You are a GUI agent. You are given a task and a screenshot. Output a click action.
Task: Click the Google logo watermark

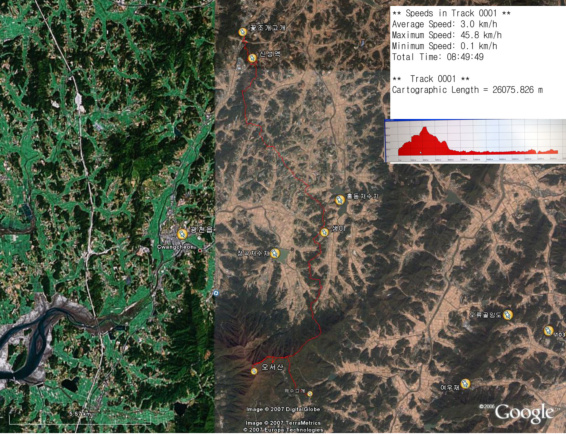pyautogui.click(x=524, y=412)
